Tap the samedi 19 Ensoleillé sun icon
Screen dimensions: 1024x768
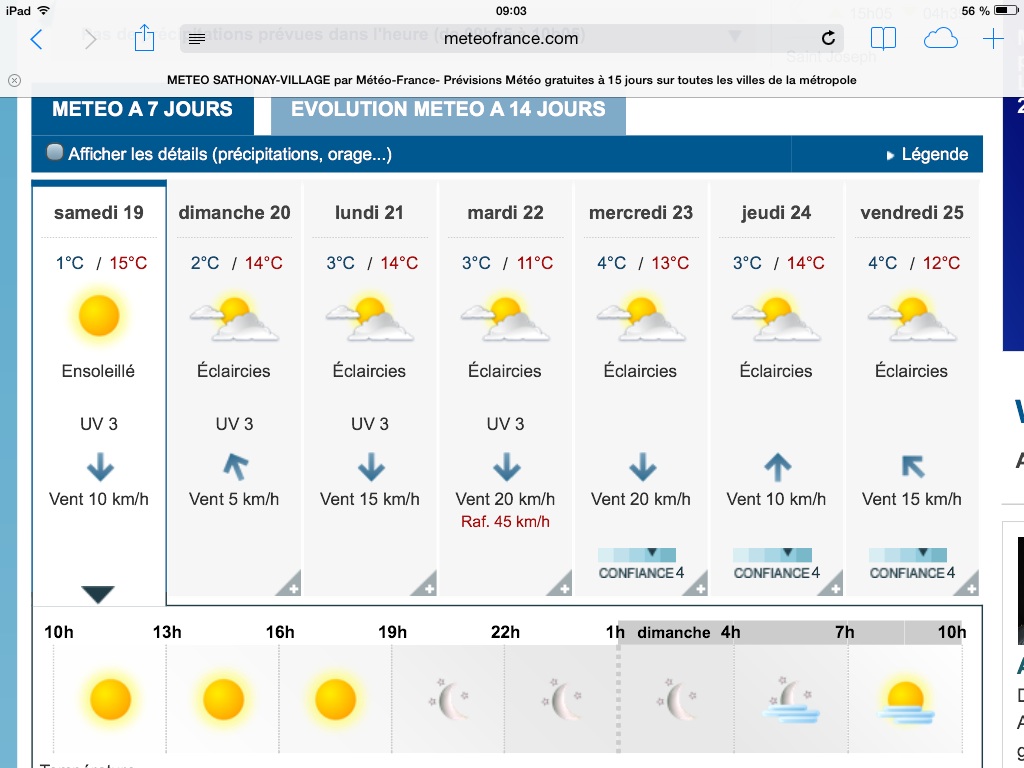[98, 316]
